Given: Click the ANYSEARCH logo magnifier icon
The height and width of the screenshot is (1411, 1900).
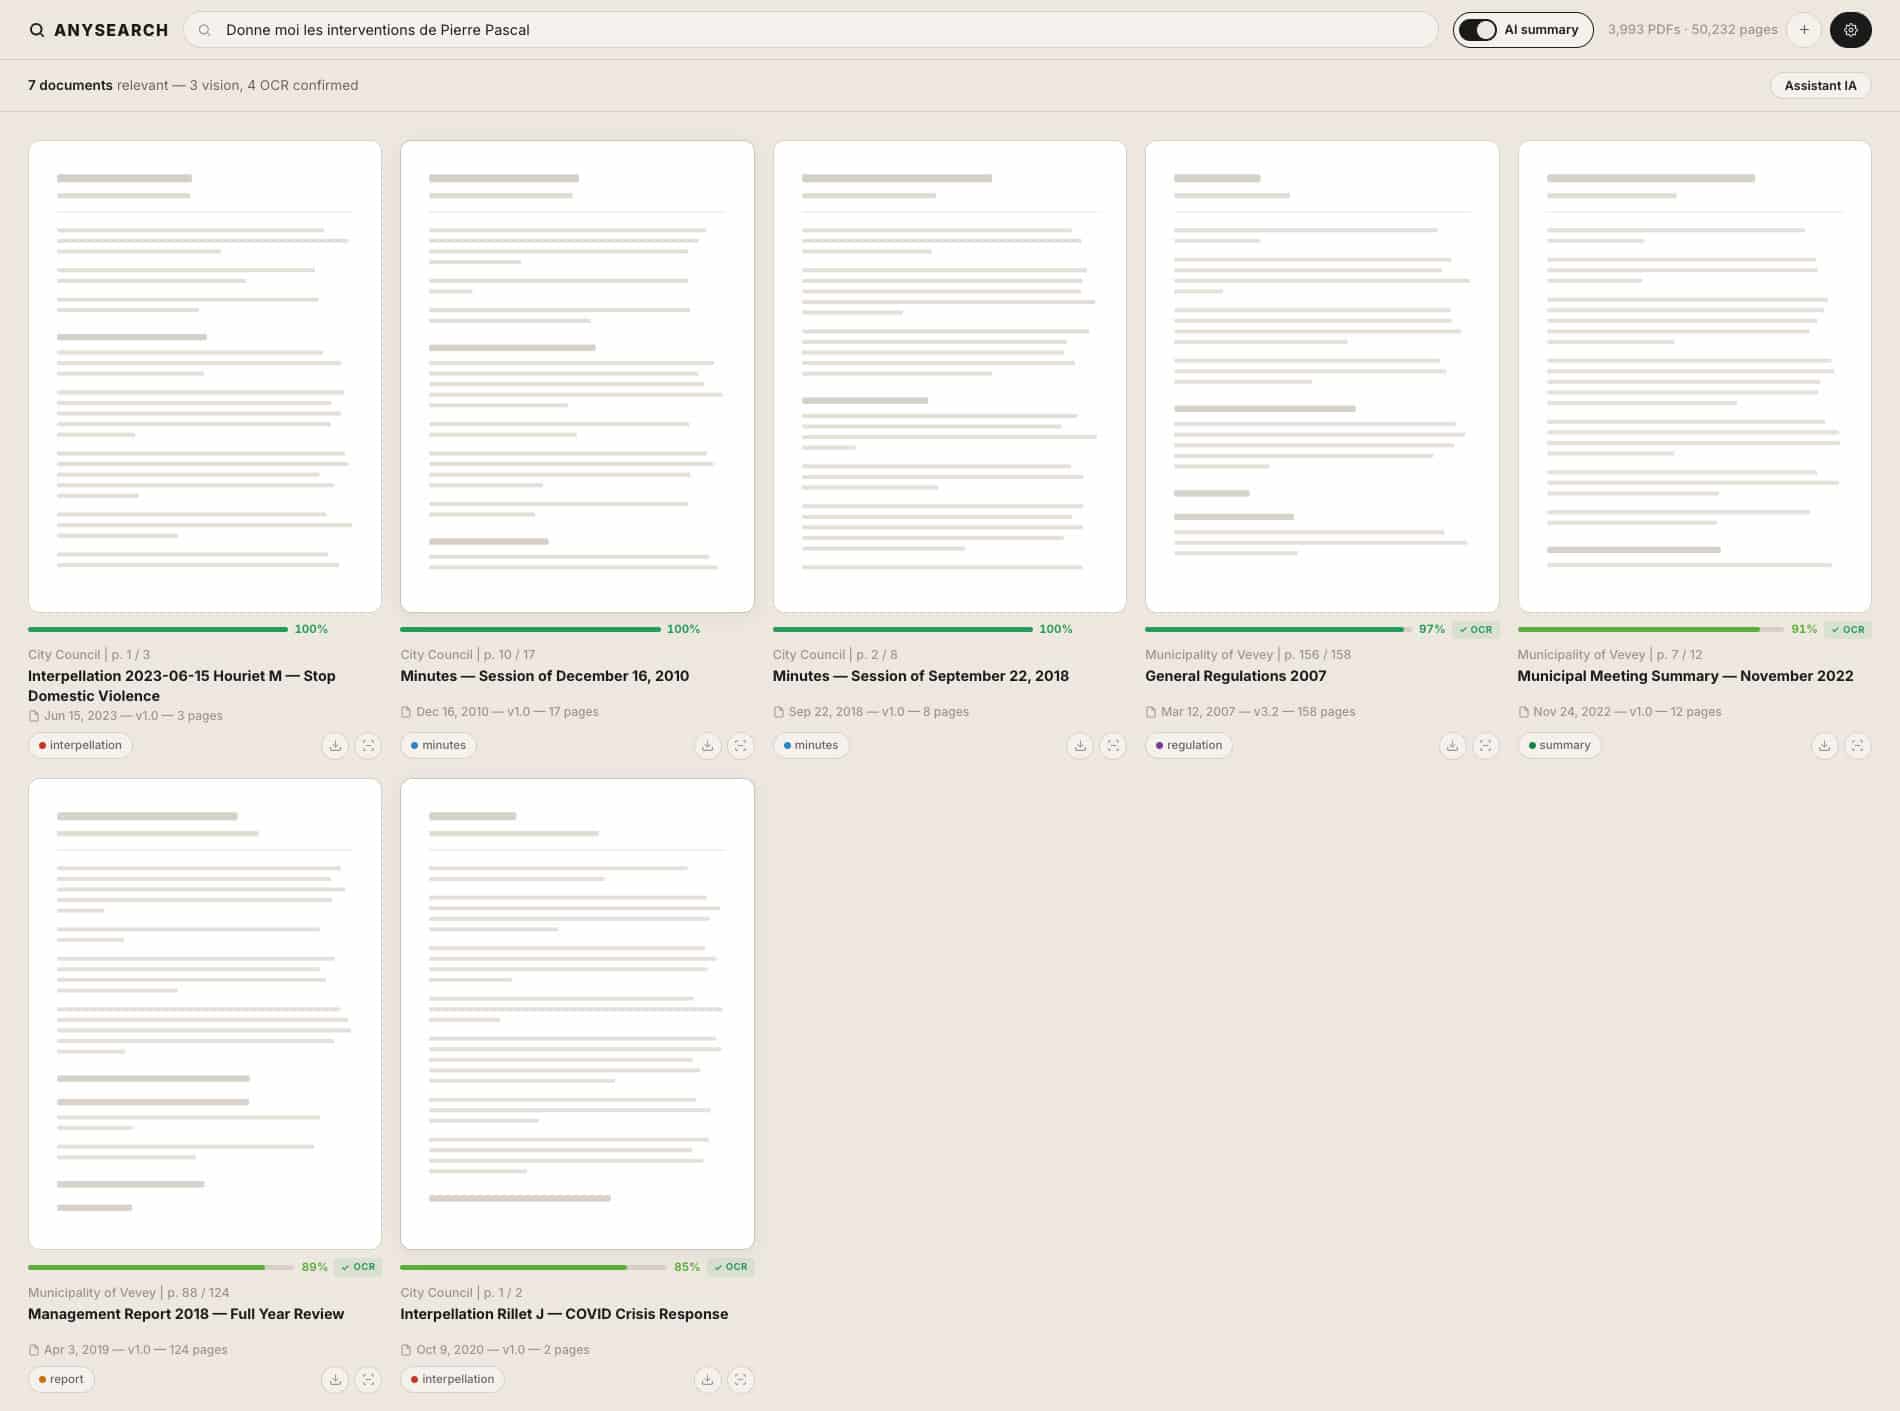Looking at the screenshot, I should click(37, 30).
